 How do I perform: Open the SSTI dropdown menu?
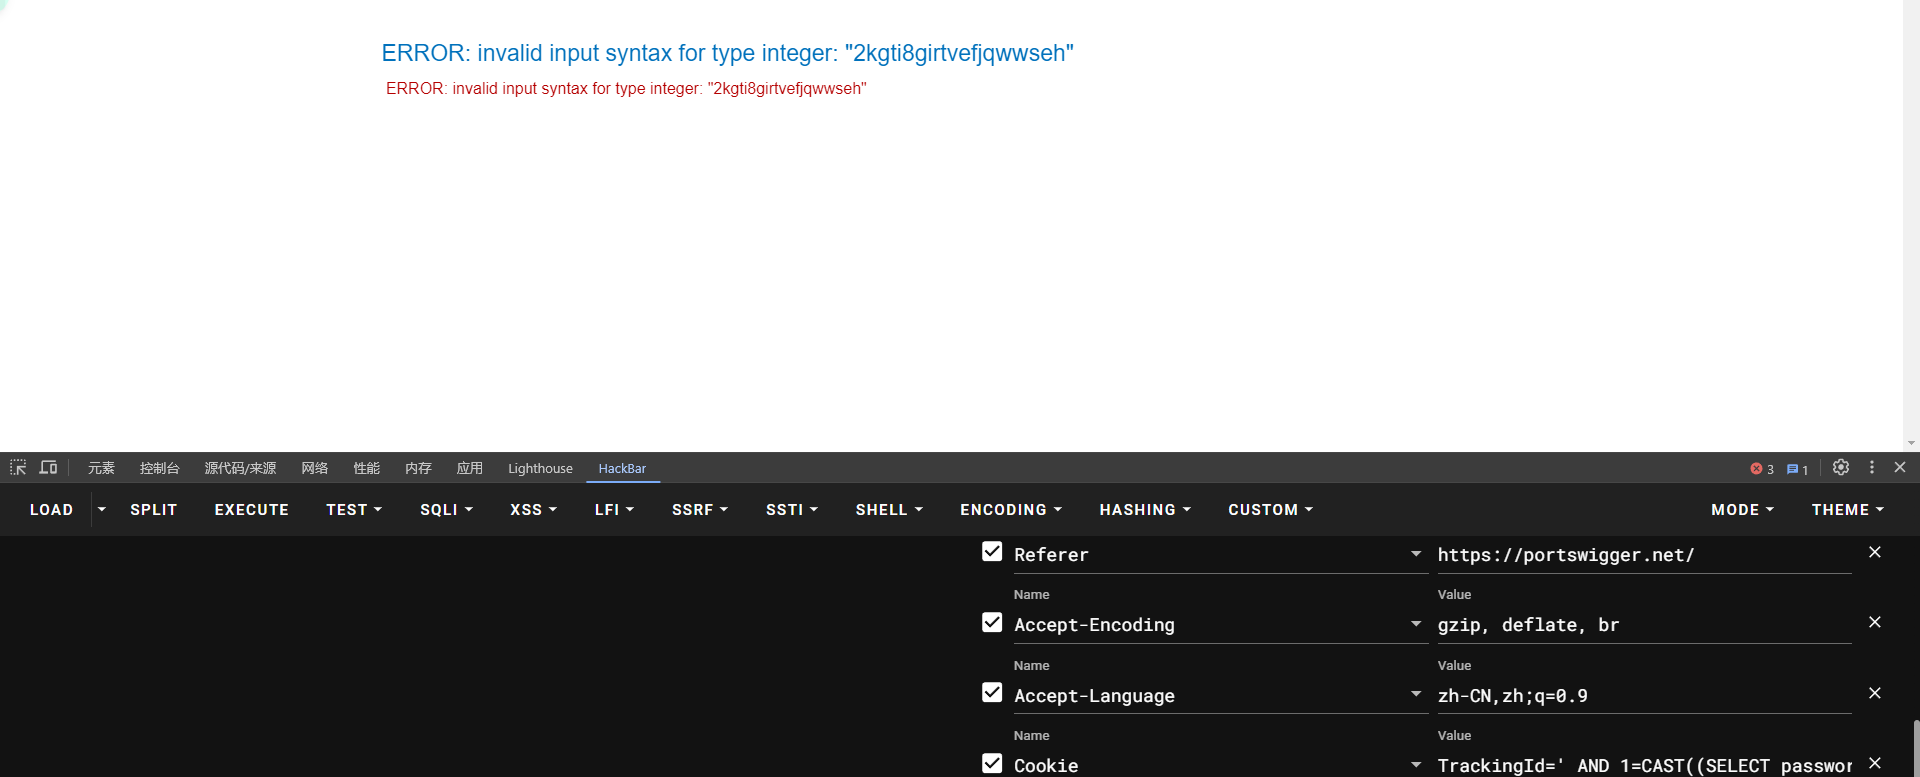[x=792, y=510]
